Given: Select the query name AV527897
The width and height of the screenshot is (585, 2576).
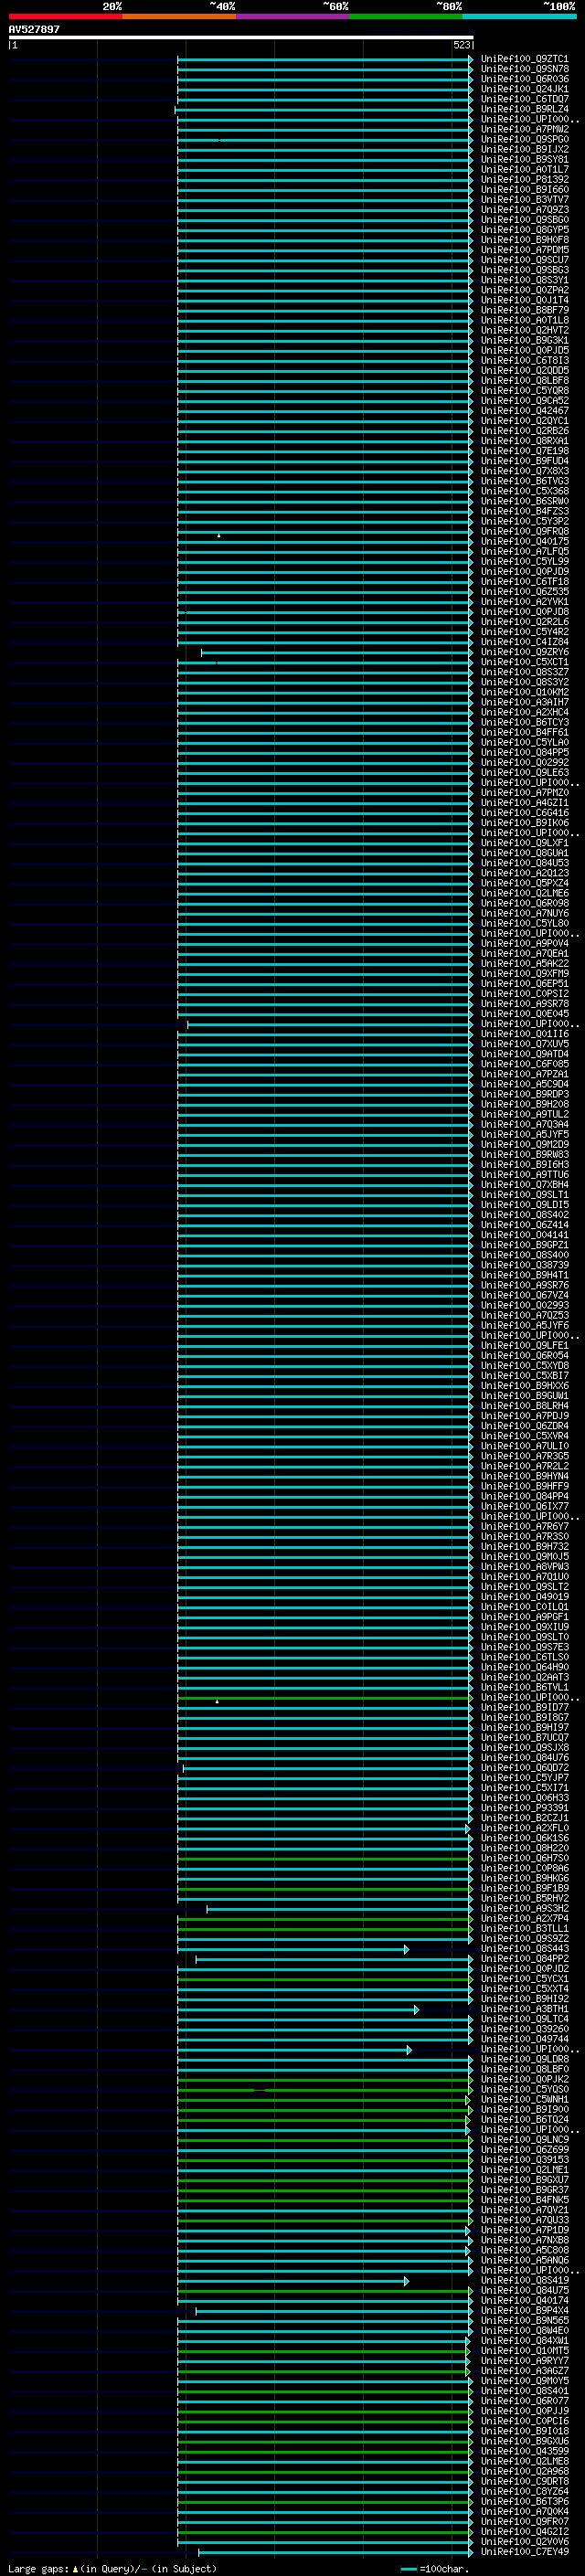Looking at the screenshot, I should (34, 29).
